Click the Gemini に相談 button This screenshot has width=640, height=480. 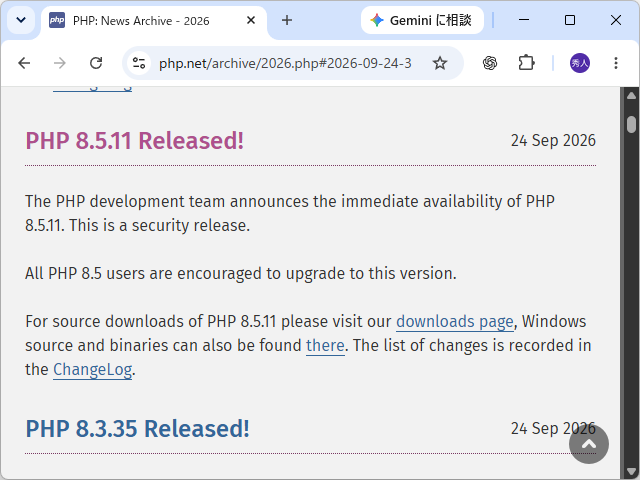point(422,20)
